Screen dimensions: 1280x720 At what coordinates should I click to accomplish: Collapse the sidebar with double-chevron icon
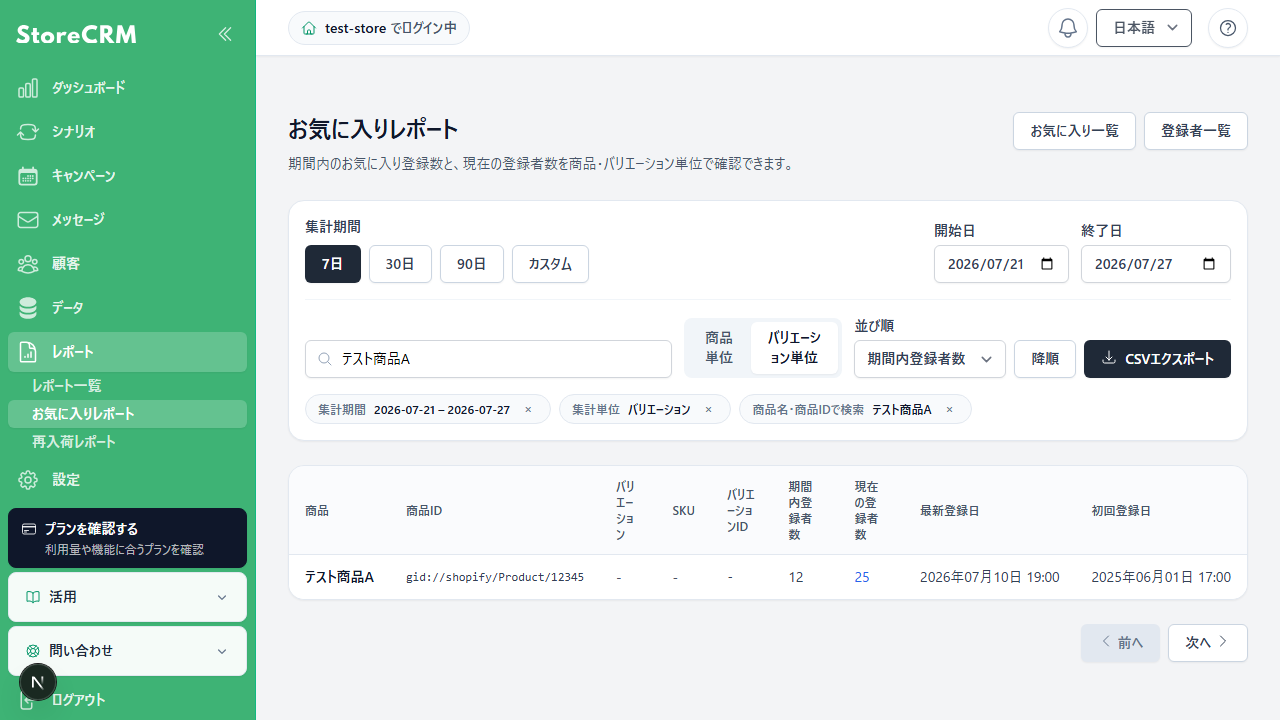click(225, 34)
